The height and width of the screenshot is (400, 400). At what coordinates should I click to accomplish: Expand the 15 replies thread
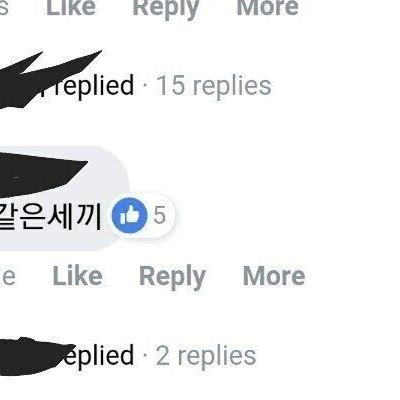pyautogui.click(x=214, y=86)
